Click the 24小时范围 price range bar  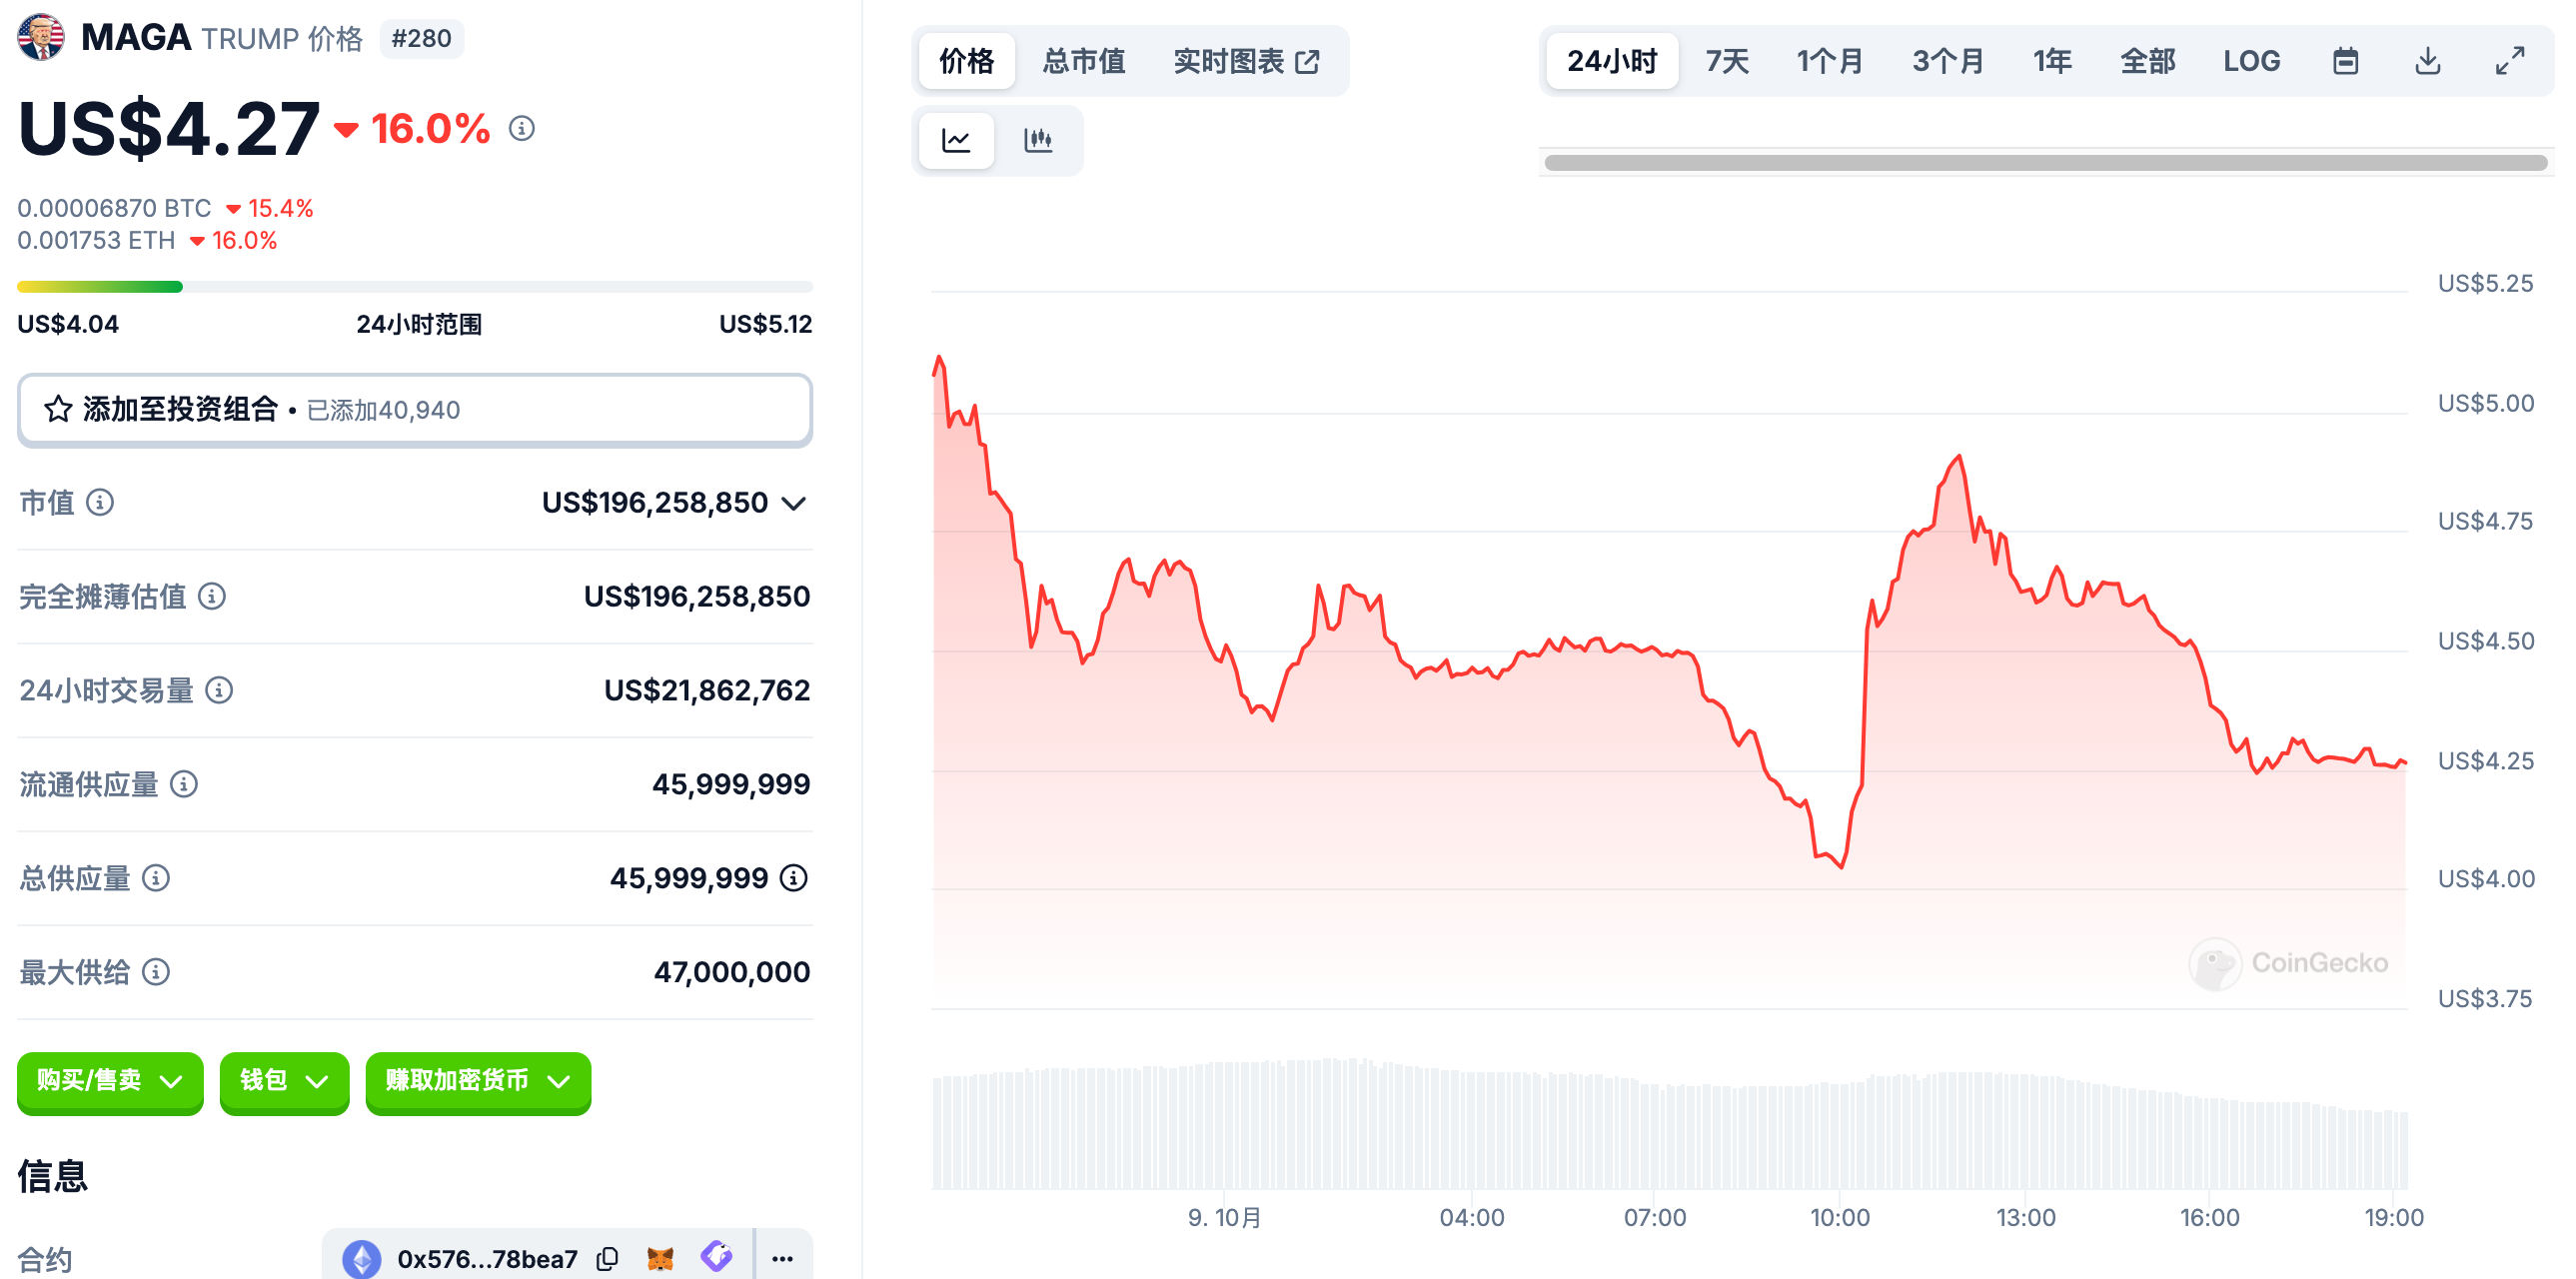(x=415, y=287)
